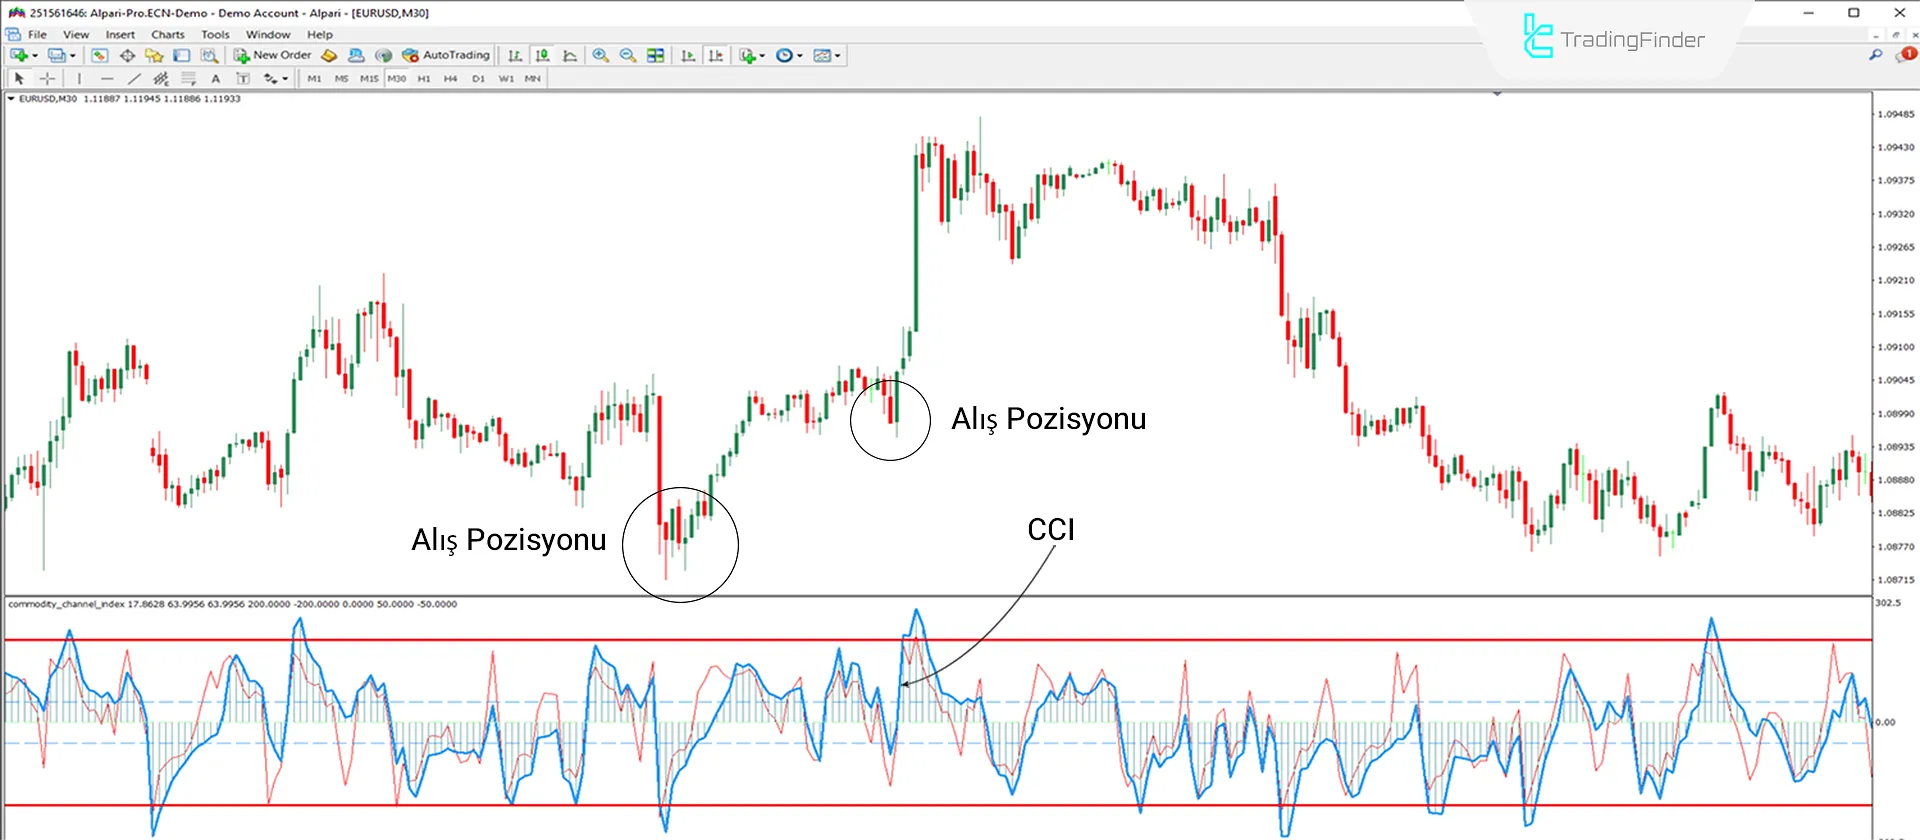The image size is (1920, 840).
Task: Click the search magnifier icon at top right
Action: (x=1875, y=55)
